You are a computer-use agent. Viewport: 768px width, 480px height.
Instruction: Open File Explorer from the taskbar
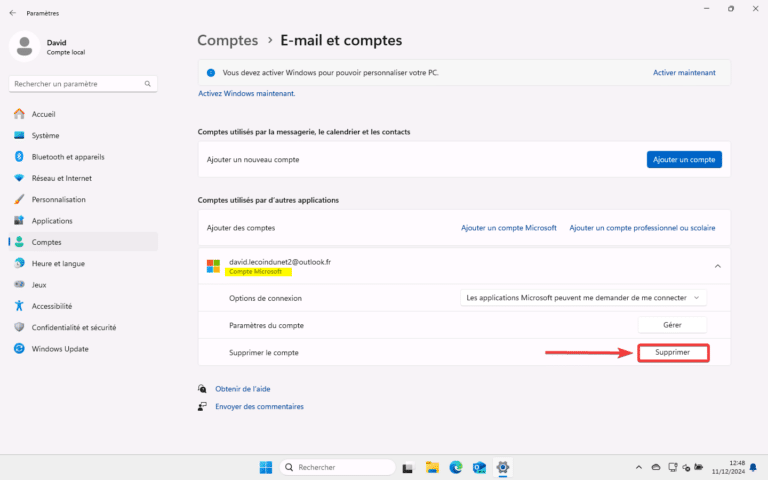click(x=432, y=467)
